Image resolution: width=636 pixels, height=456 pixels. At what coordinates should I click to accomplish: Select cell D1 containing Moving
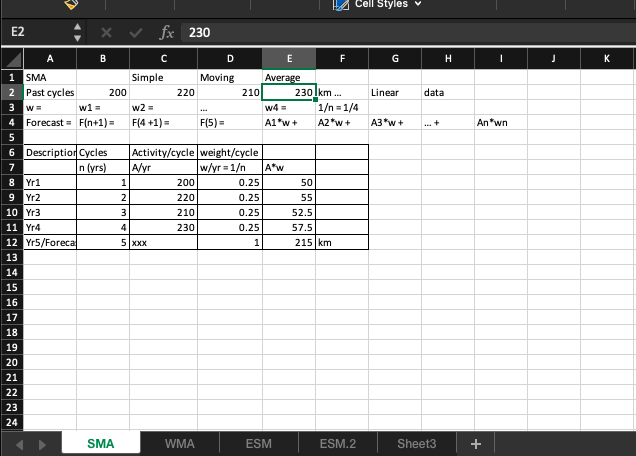pyautogui.click(x=230, y=77)
